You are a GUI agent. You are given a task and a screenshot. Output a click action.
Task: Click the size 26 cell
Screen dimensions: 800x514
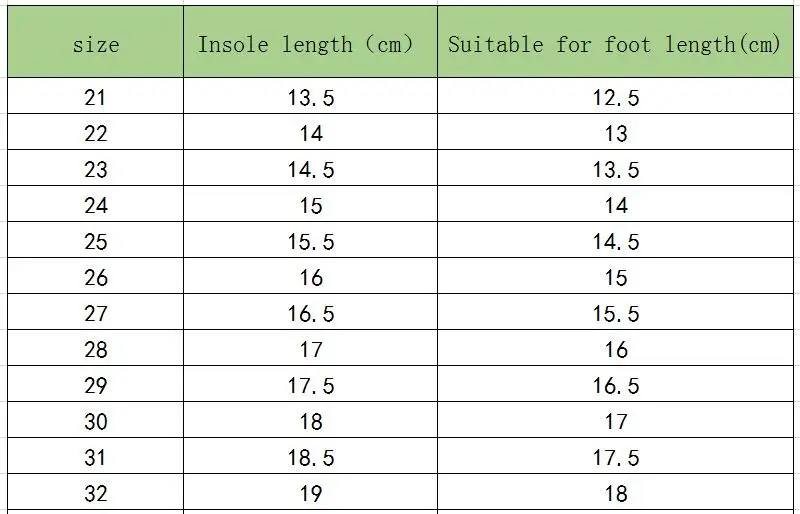click(95, 276)
